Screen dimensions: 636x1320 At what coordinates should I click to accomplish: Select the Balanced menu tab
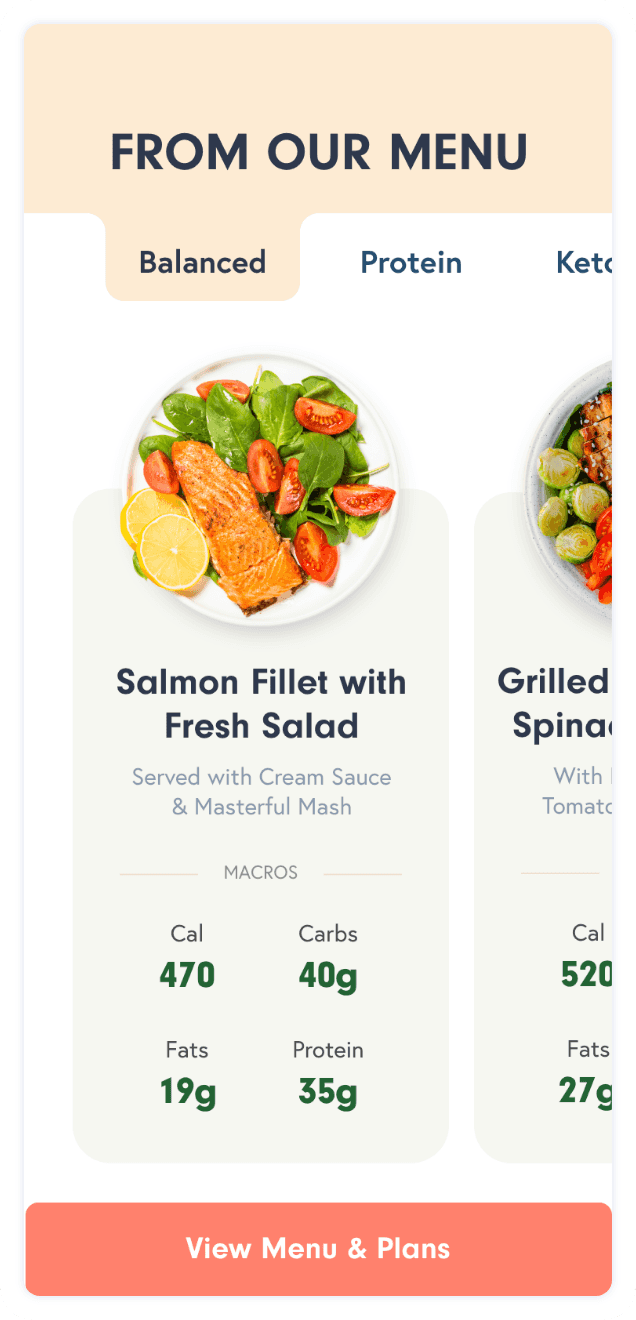pyautogui.click(x=202, y=262)
